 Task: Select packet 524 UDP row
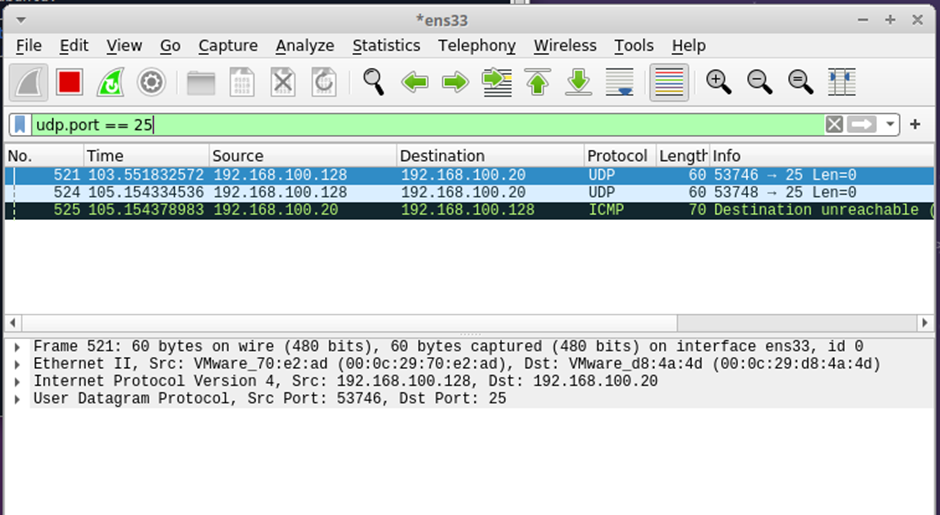(469, 192)
